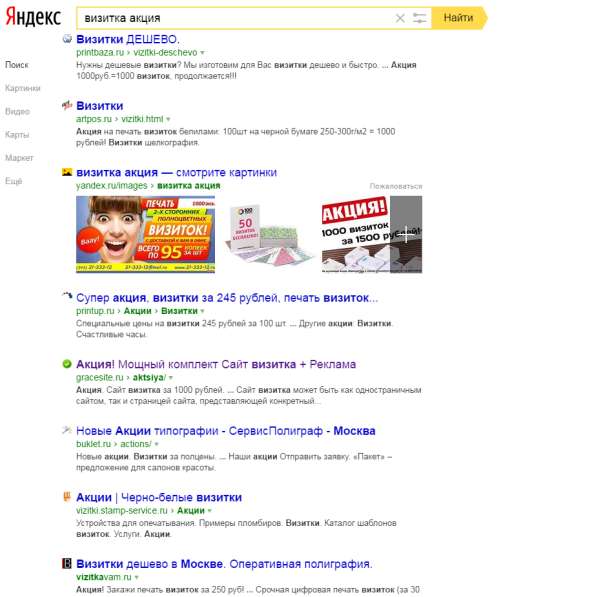Show more images via plus overlay
The height and width of the screenshot is (597, 594).
click(x=406, y=234)
